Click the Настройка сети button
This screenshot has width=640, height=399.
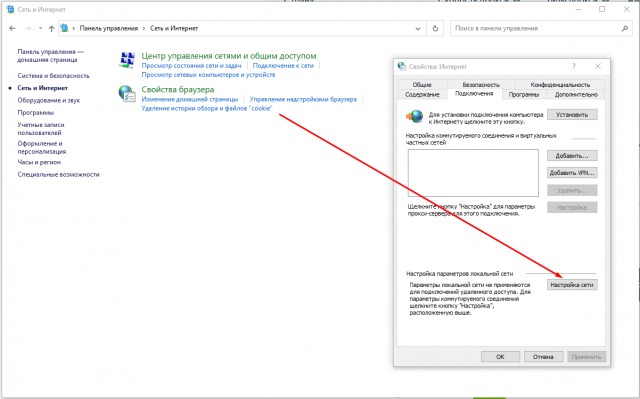pyautogui.click(x=572, y=285)
